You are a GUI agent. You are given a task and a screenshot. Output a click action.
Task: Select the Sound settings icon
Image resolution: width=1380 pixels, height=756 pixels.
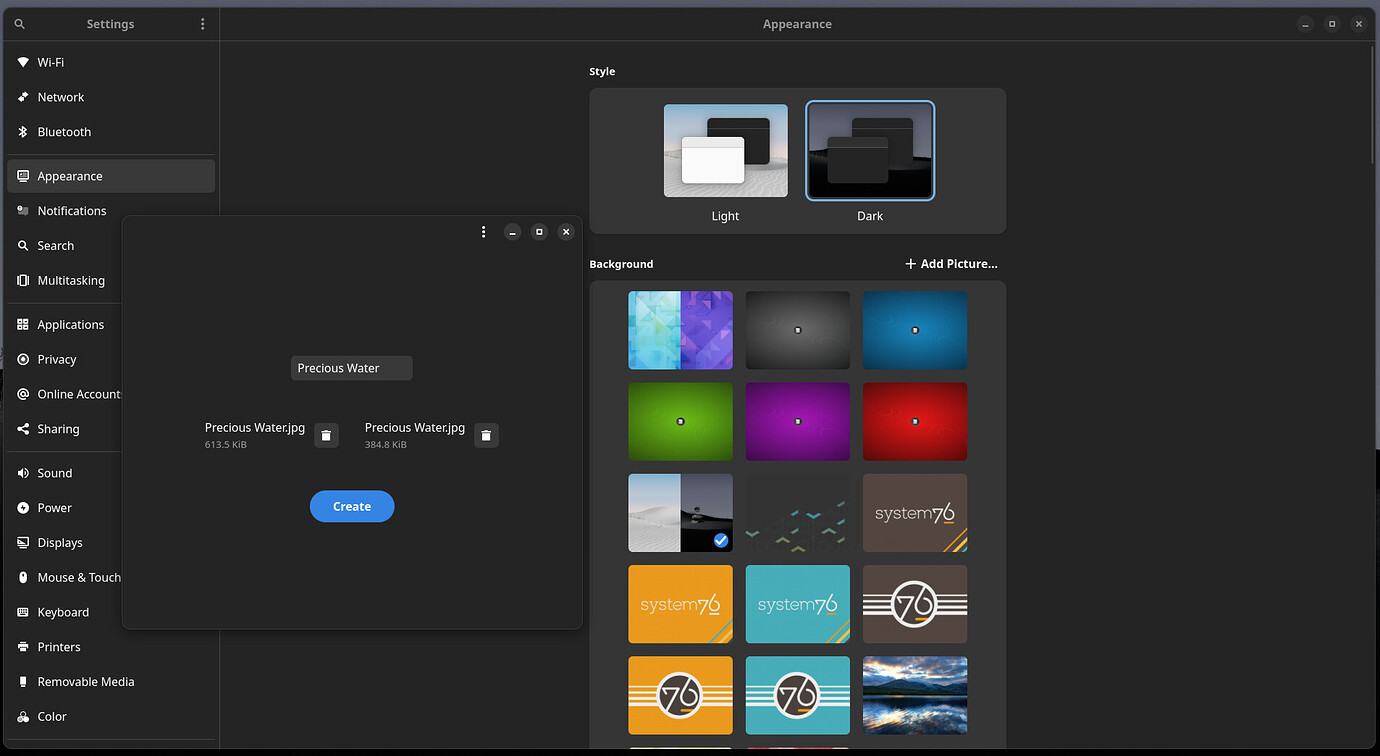point(22,472)
